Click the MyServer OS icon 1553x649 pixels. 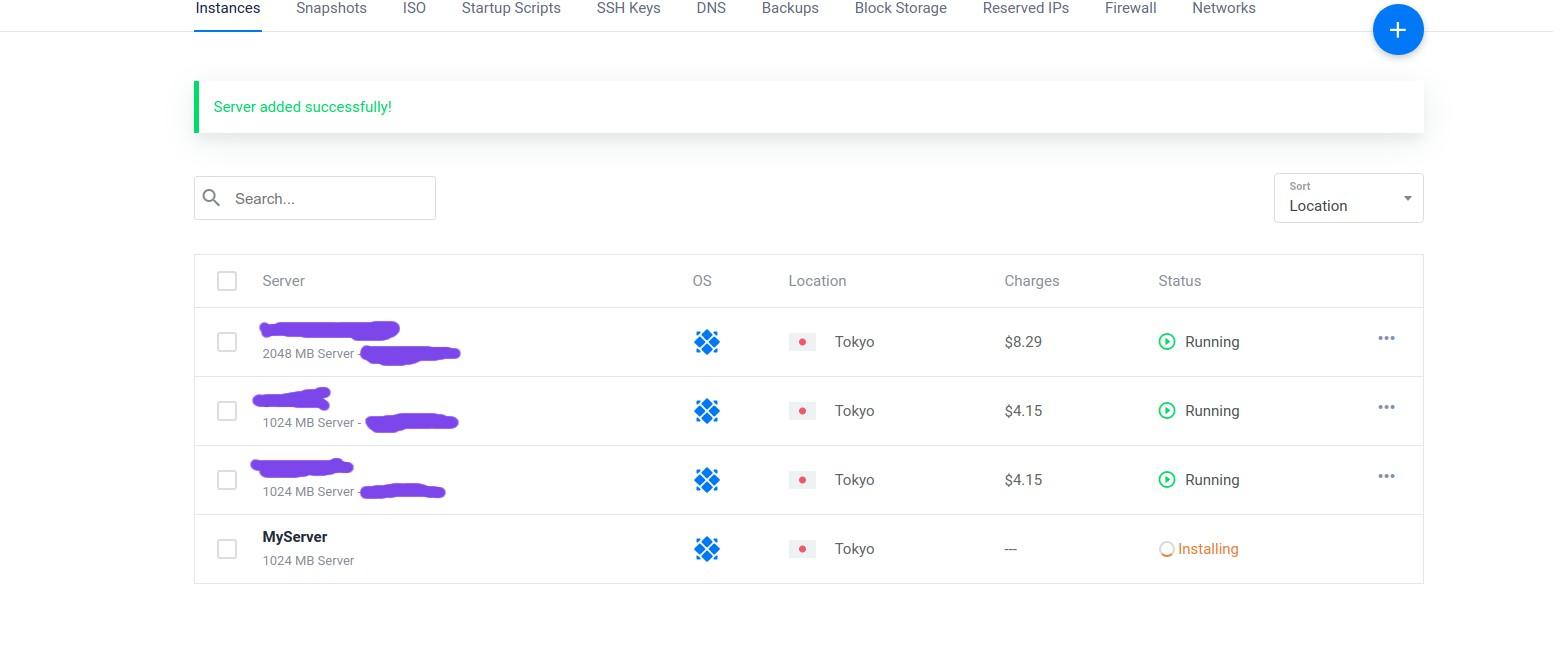tap(707, 549)
